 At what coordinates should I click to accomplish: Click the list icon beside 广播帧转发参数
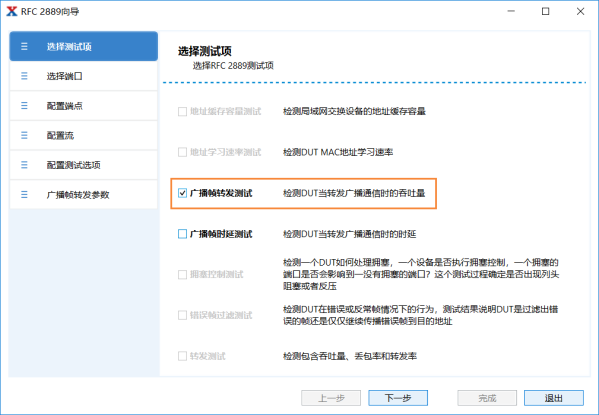coord(24,195)
